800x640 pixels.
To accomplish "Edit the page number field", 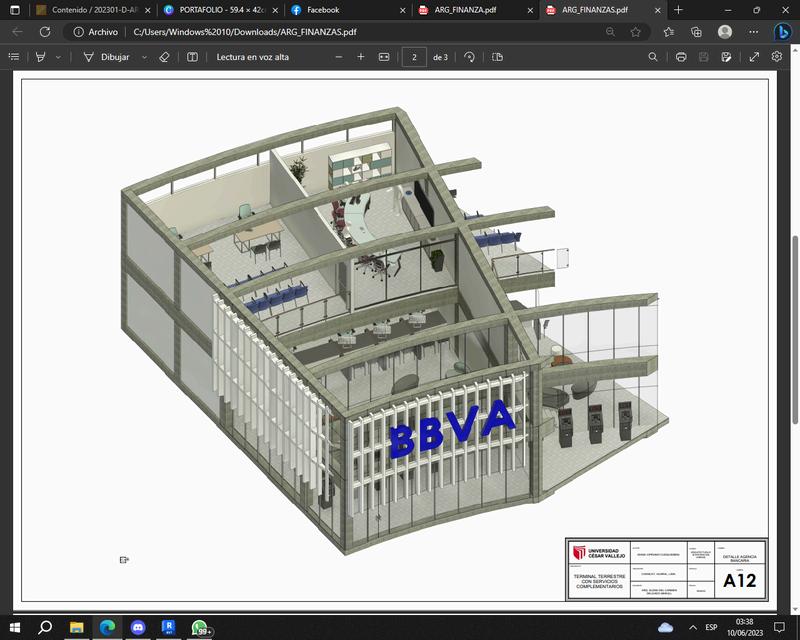I will [x=414, y=57].
